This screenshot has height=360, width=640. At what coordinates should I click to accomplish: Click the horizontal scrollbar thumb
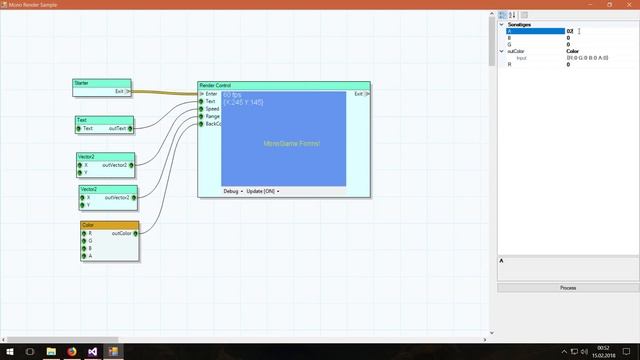pos(62,340)
